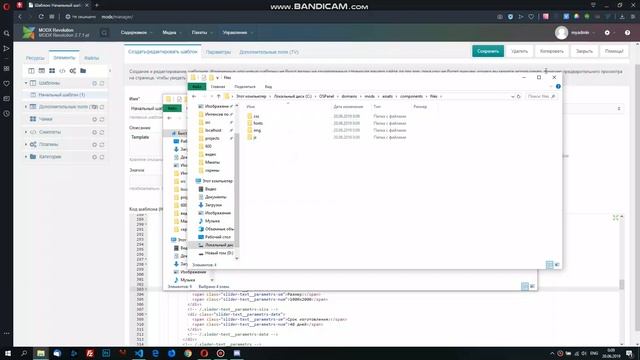640x360 pixels.
Task: Expand the Дополнительные поля tree node
Action: [x=26, y=107]
